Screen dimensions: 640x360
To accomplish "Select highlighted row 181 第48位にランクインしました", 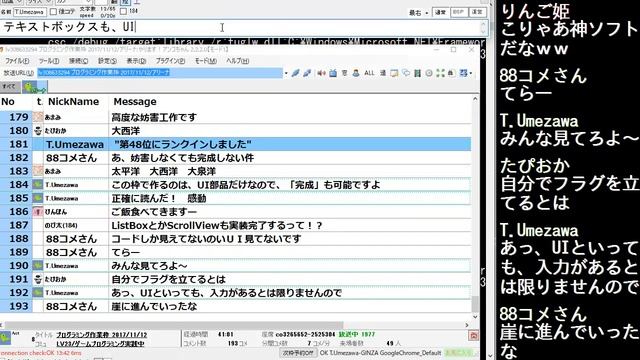I will tap(236, 144).
